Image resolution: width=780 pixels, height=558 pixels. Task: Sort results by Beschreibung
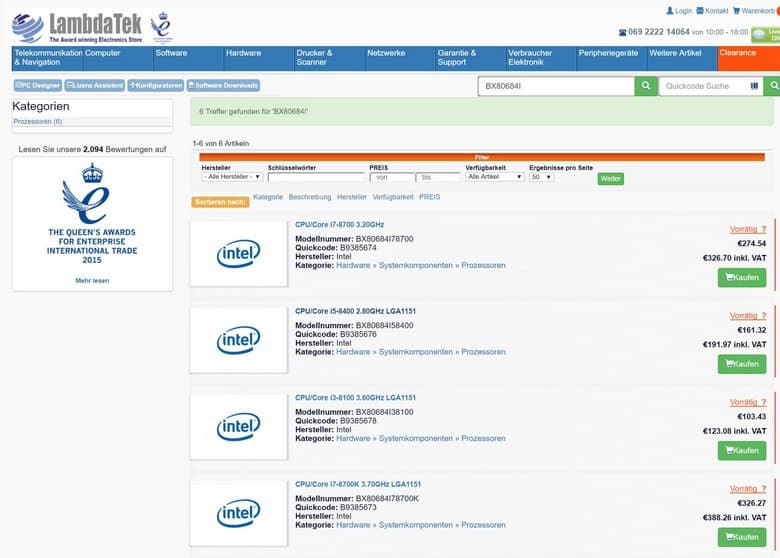pyautogui.click(x=310, y=197)
